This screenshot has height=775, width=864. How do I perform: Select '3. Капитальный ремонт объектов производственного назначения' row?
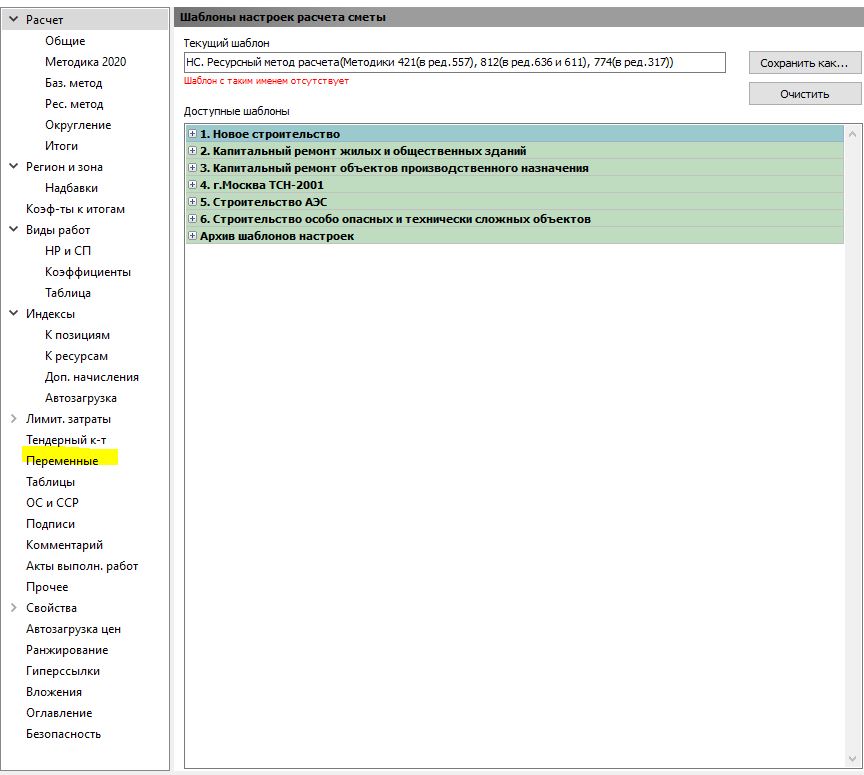394,168
